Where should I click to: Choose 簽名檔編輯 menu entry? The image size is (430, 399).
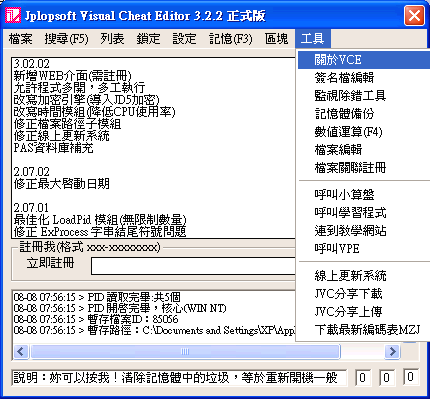(363, 78)
